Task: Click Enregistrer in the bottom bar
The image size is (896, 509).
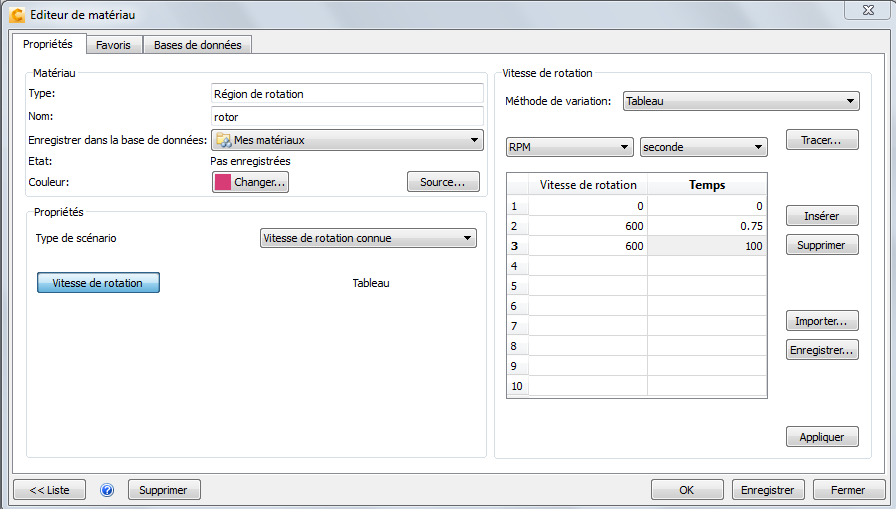Action: pos(768,490)
